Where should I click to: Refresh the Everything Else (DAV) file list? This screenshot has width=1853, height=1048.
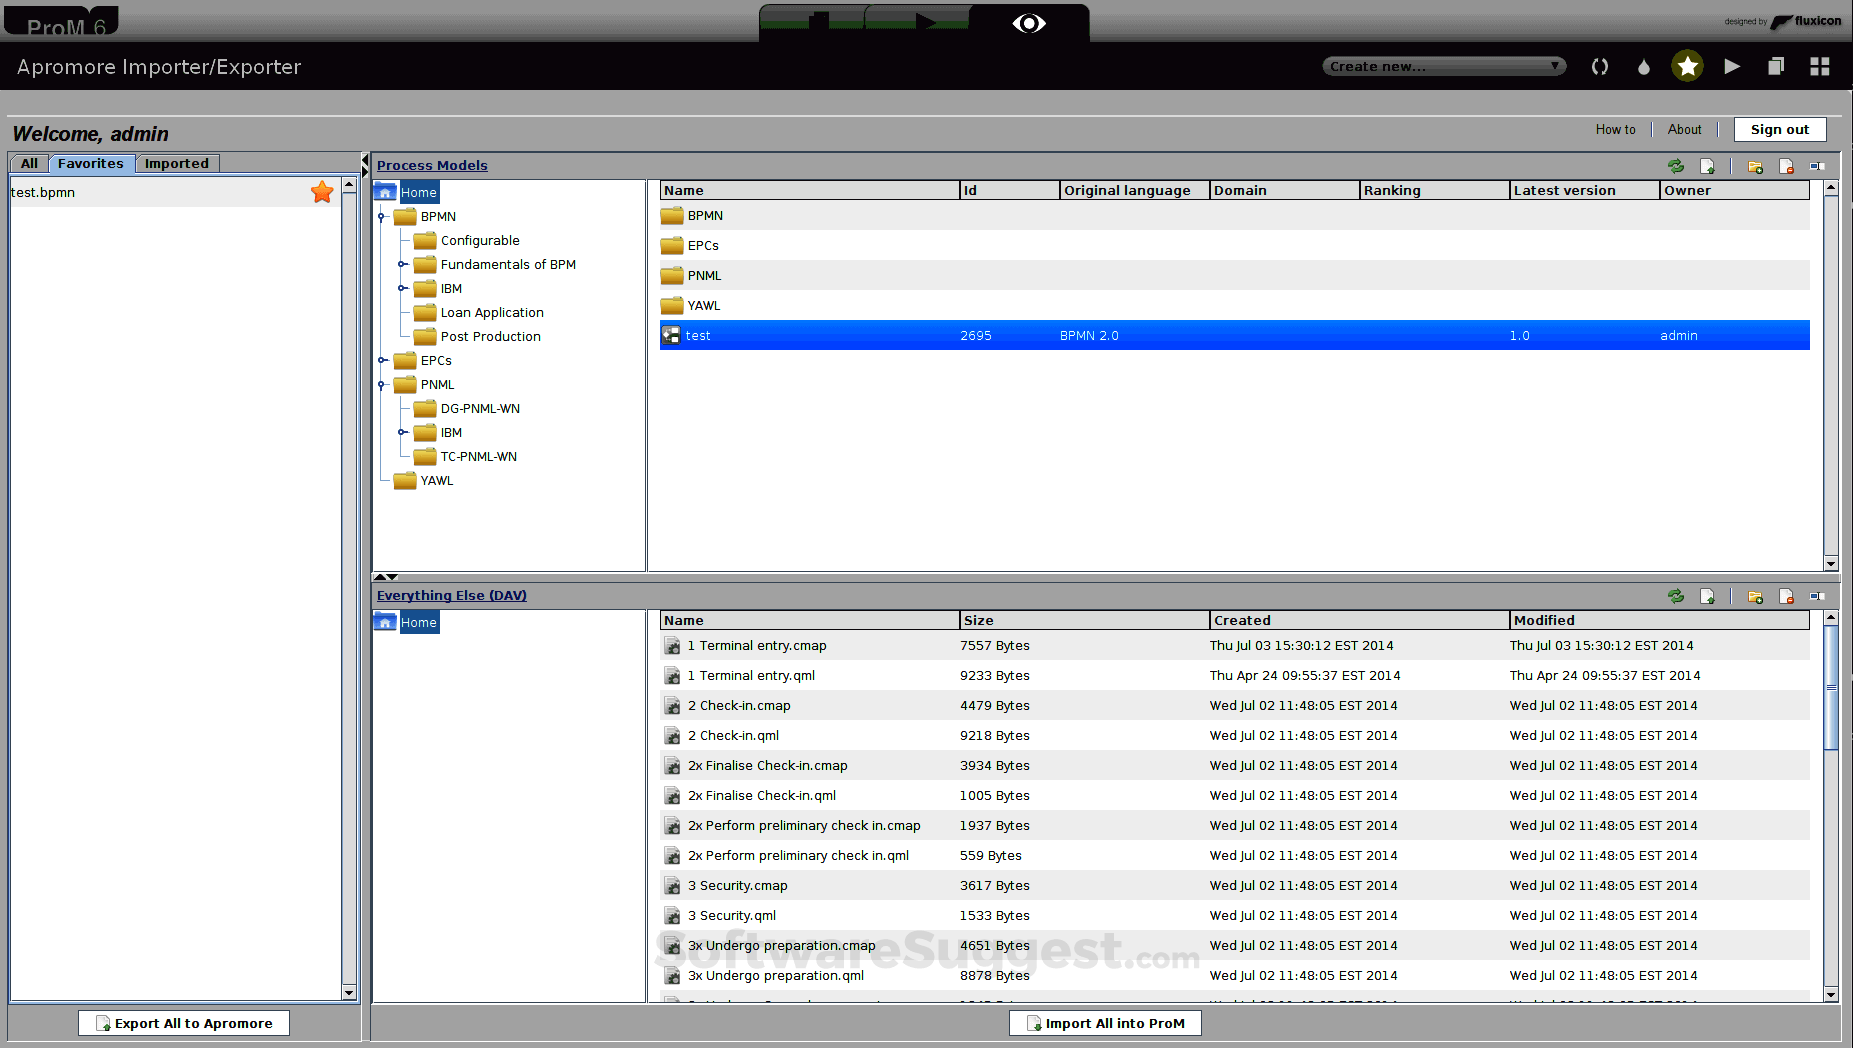pos(1676,596)
